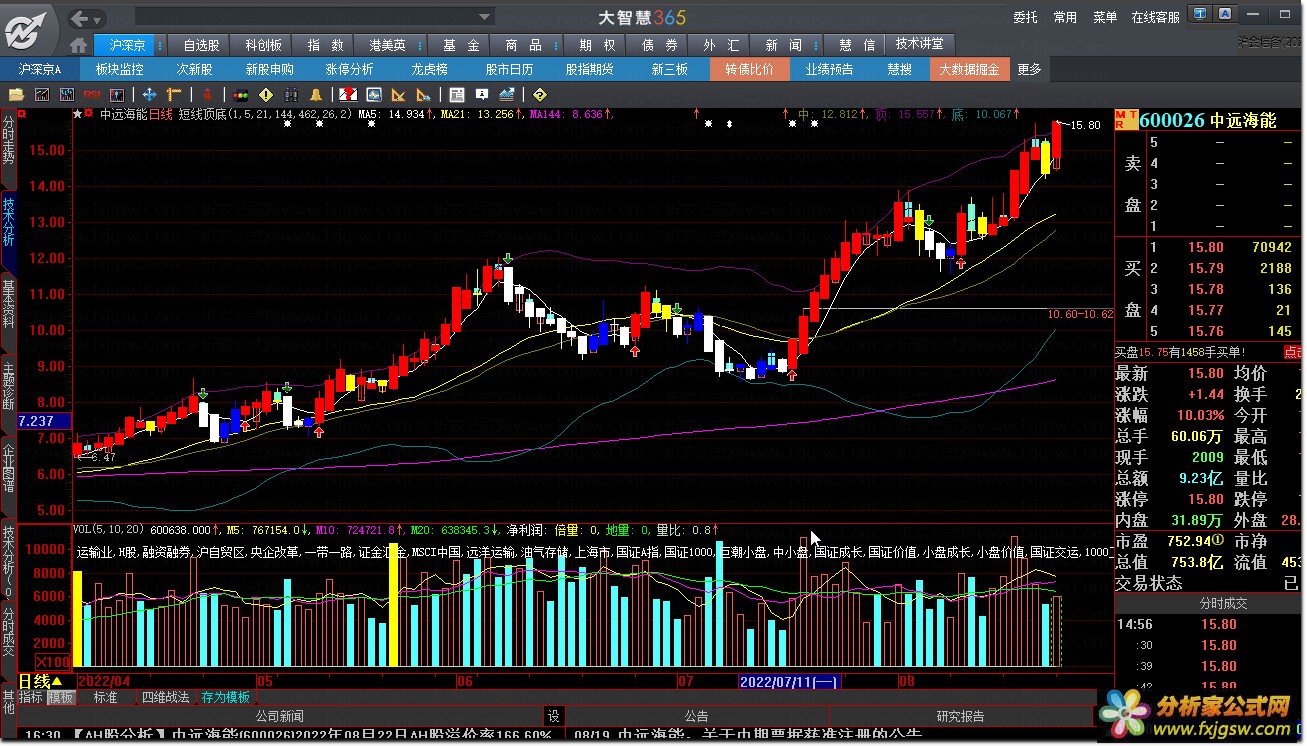
Task: Click the 设 settings button beside 公司新闻
Action: (553, 716)
